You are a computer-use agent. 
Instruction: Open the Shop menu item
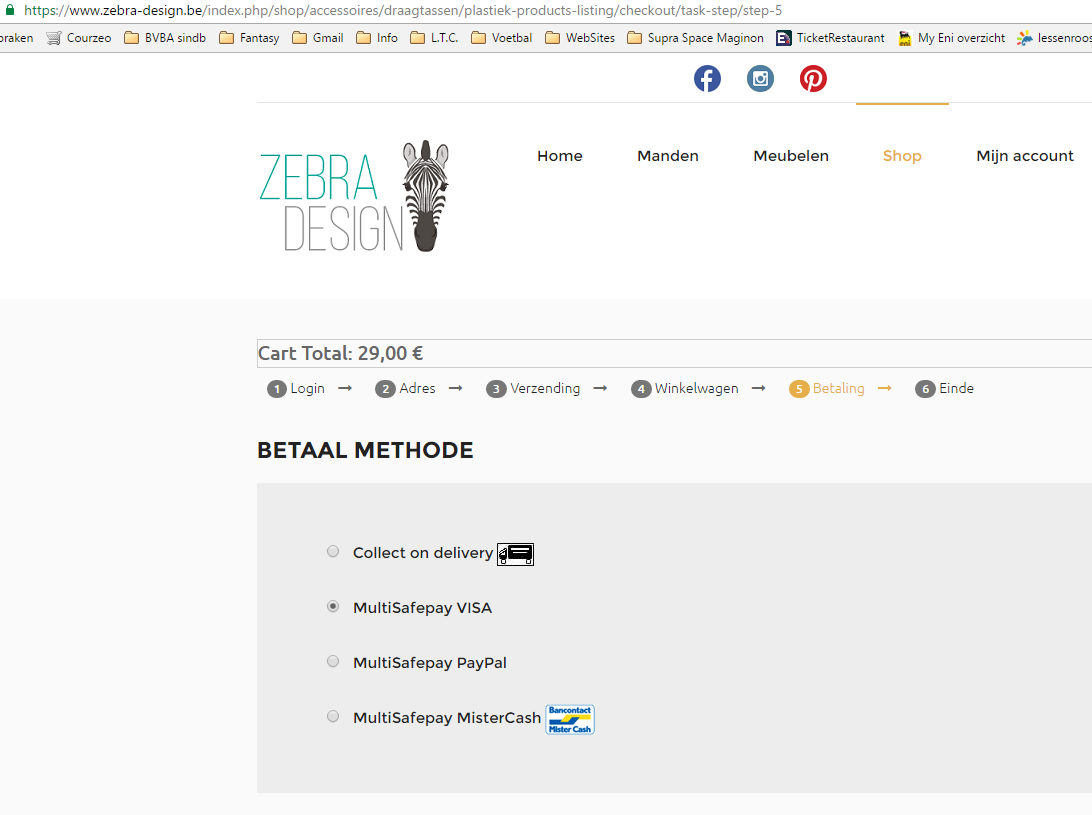(x=902, y=156)
